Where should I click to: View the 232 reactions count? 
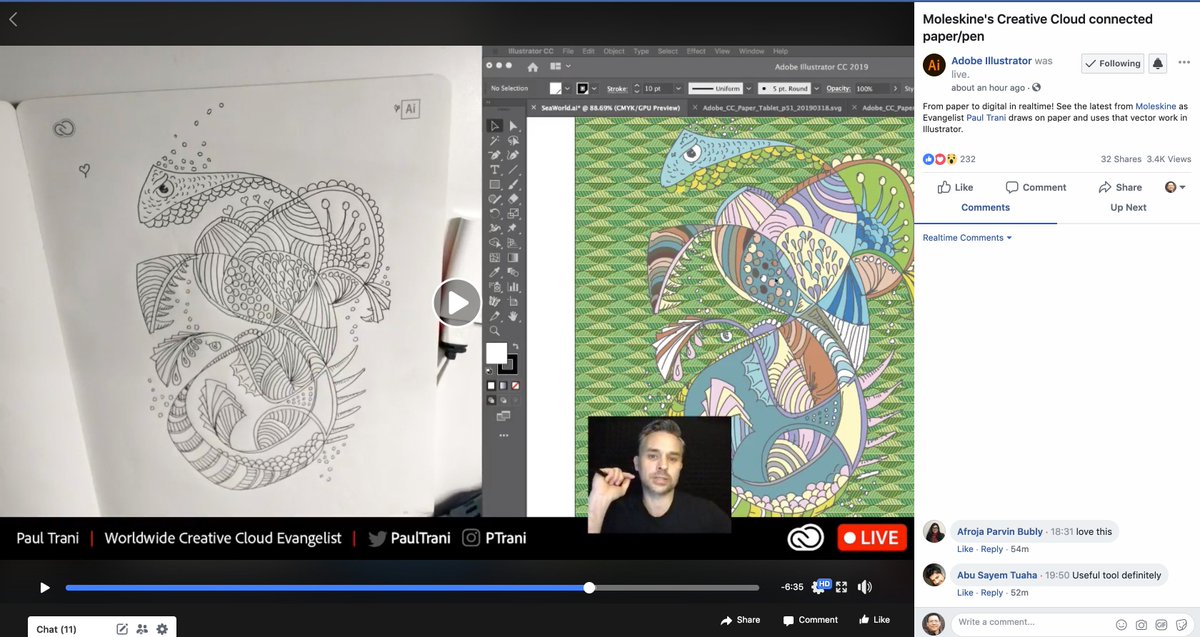coord(967,159)
